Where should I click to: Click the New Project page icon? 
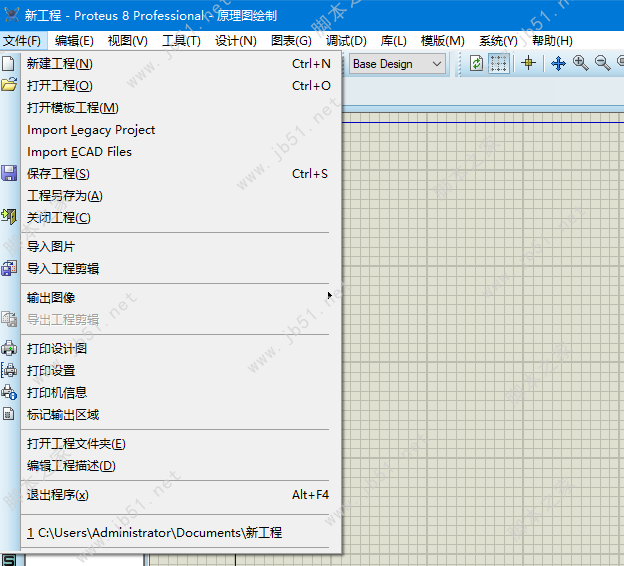pos(9,64)
